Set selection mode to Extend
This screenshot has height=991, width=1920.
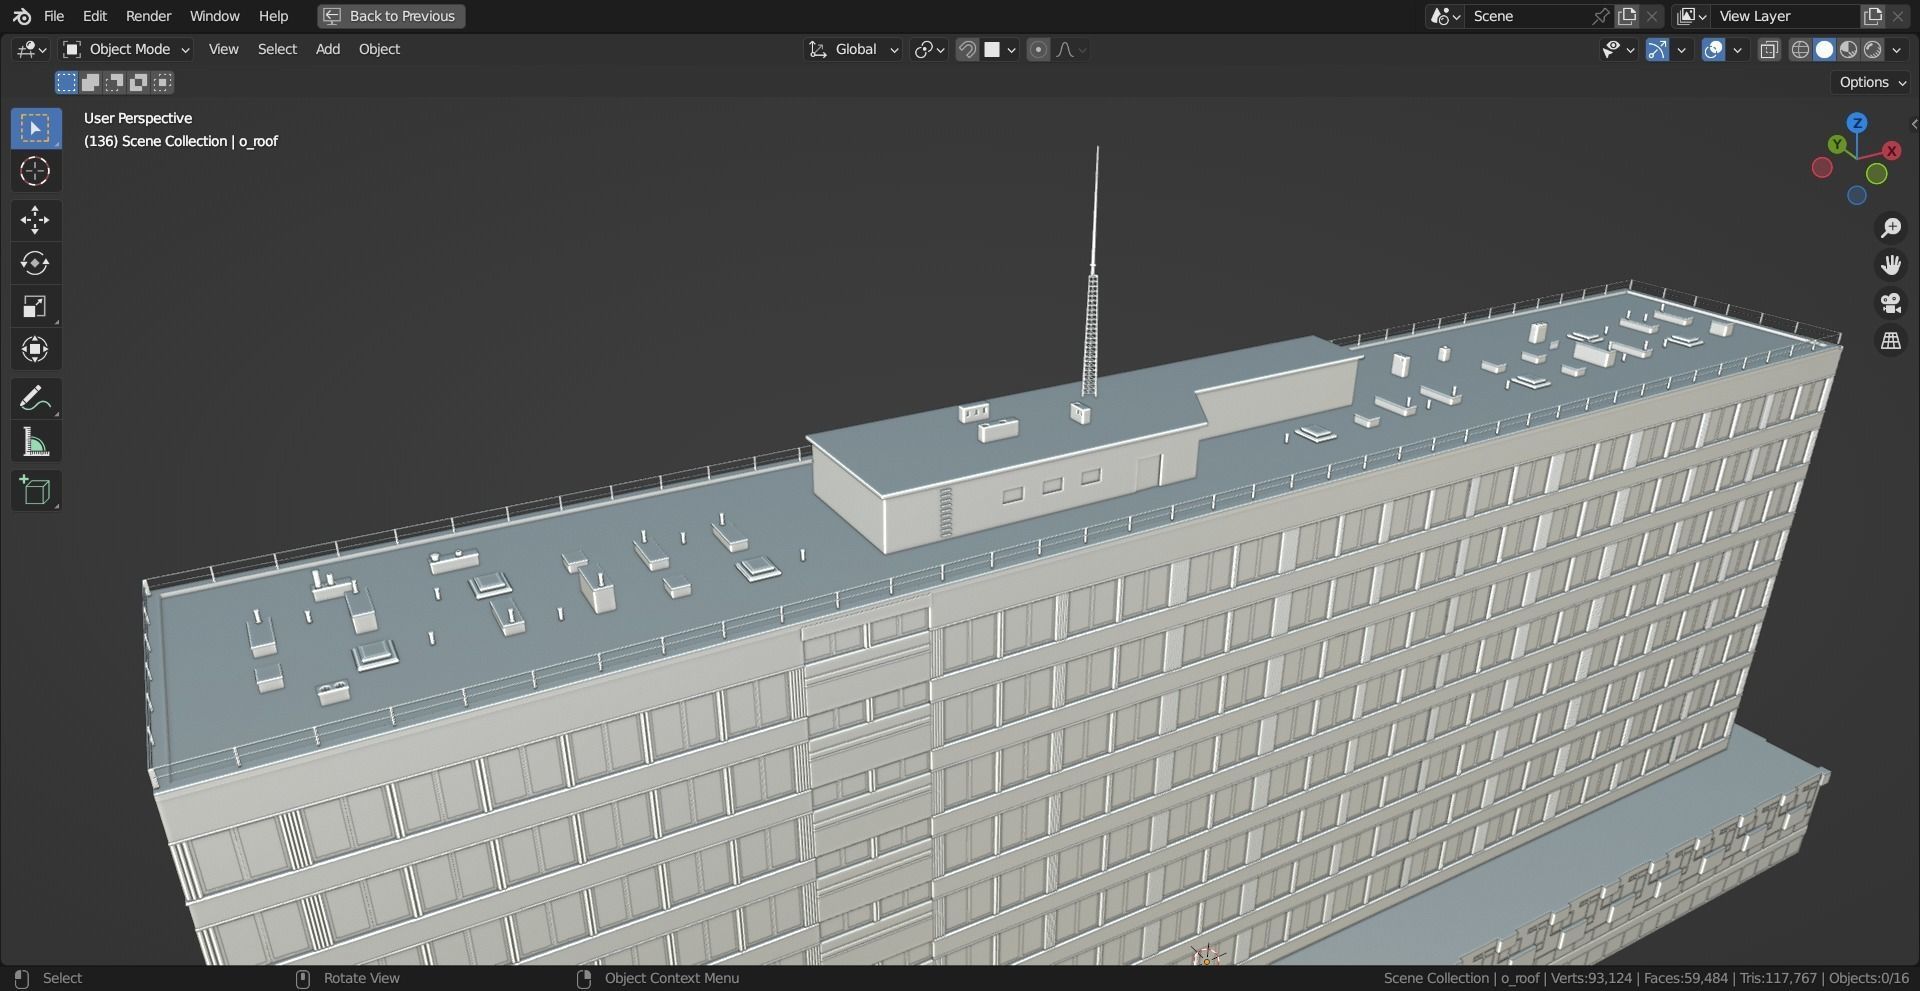(90, 82)
